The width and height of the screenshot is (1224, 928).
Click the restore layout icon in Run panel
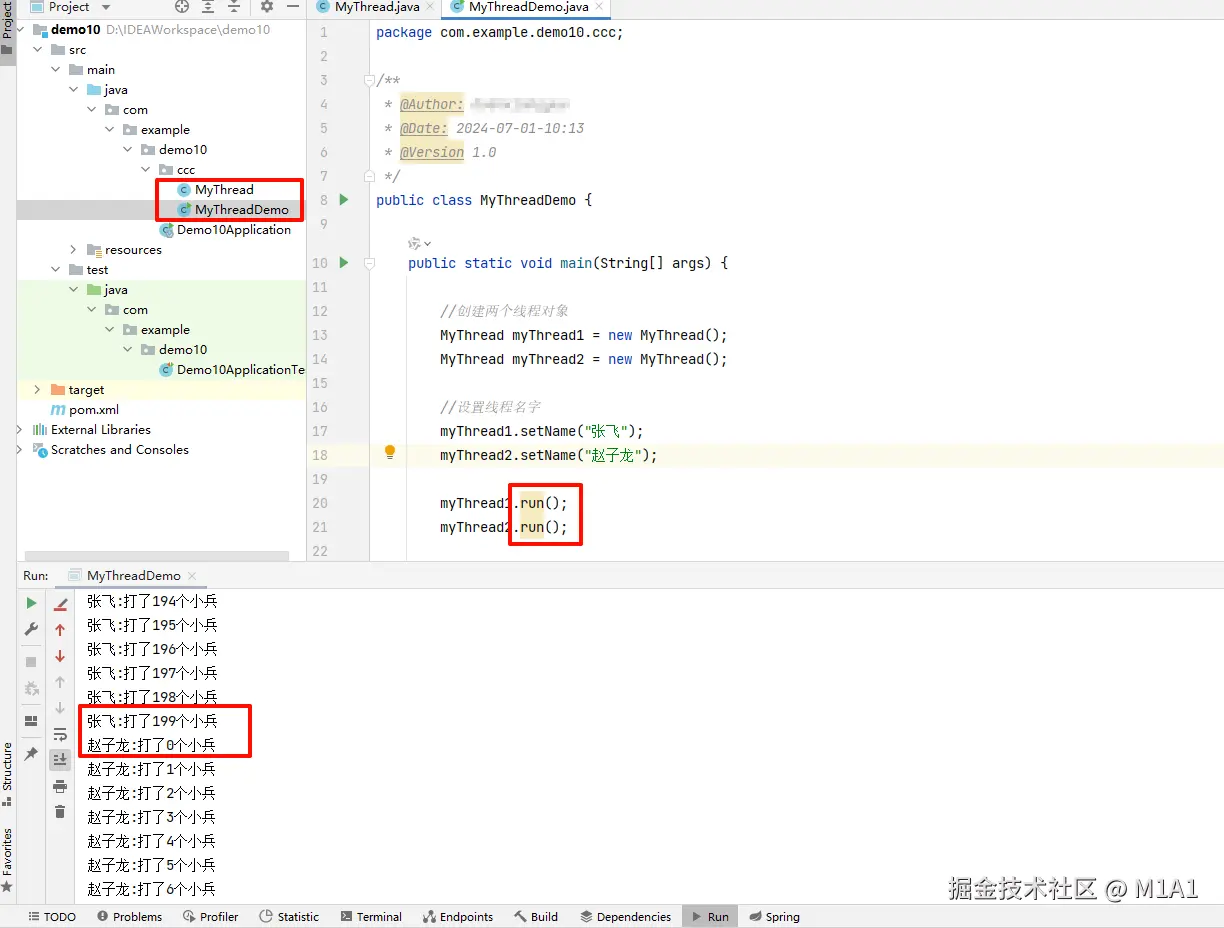coord(31,721)
